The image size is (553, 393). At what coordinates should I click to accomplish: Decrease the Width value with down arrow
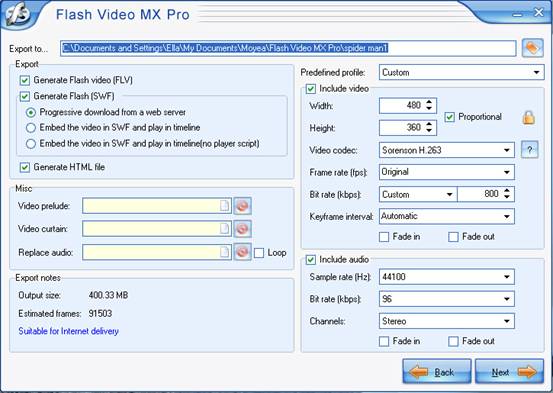(x=429, y=108)
